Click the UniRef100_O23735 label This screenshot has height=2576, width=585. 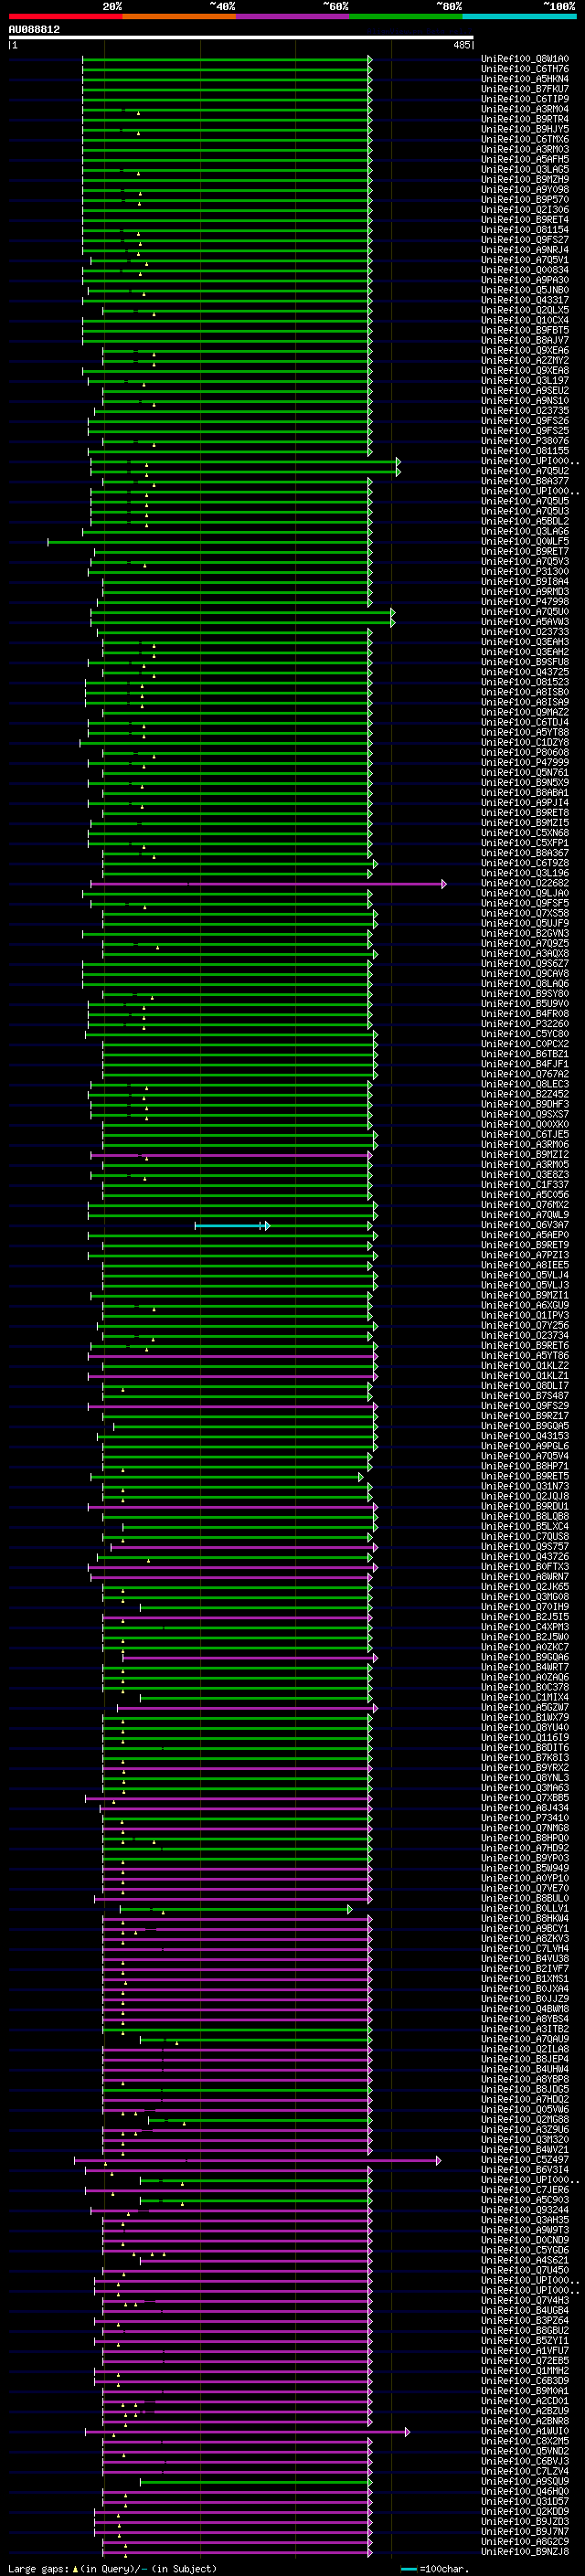point(525,411)
